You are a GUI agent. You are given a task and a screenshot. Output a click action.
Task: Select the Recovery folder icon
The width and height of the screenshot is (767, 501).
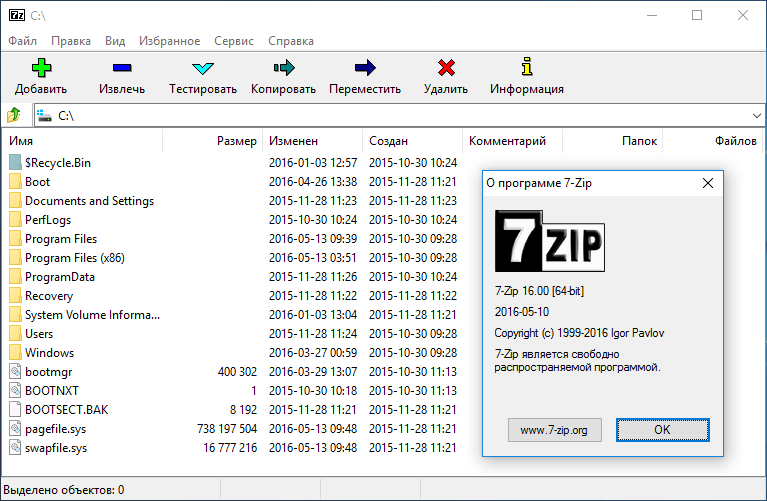click(x=15, y=296)
